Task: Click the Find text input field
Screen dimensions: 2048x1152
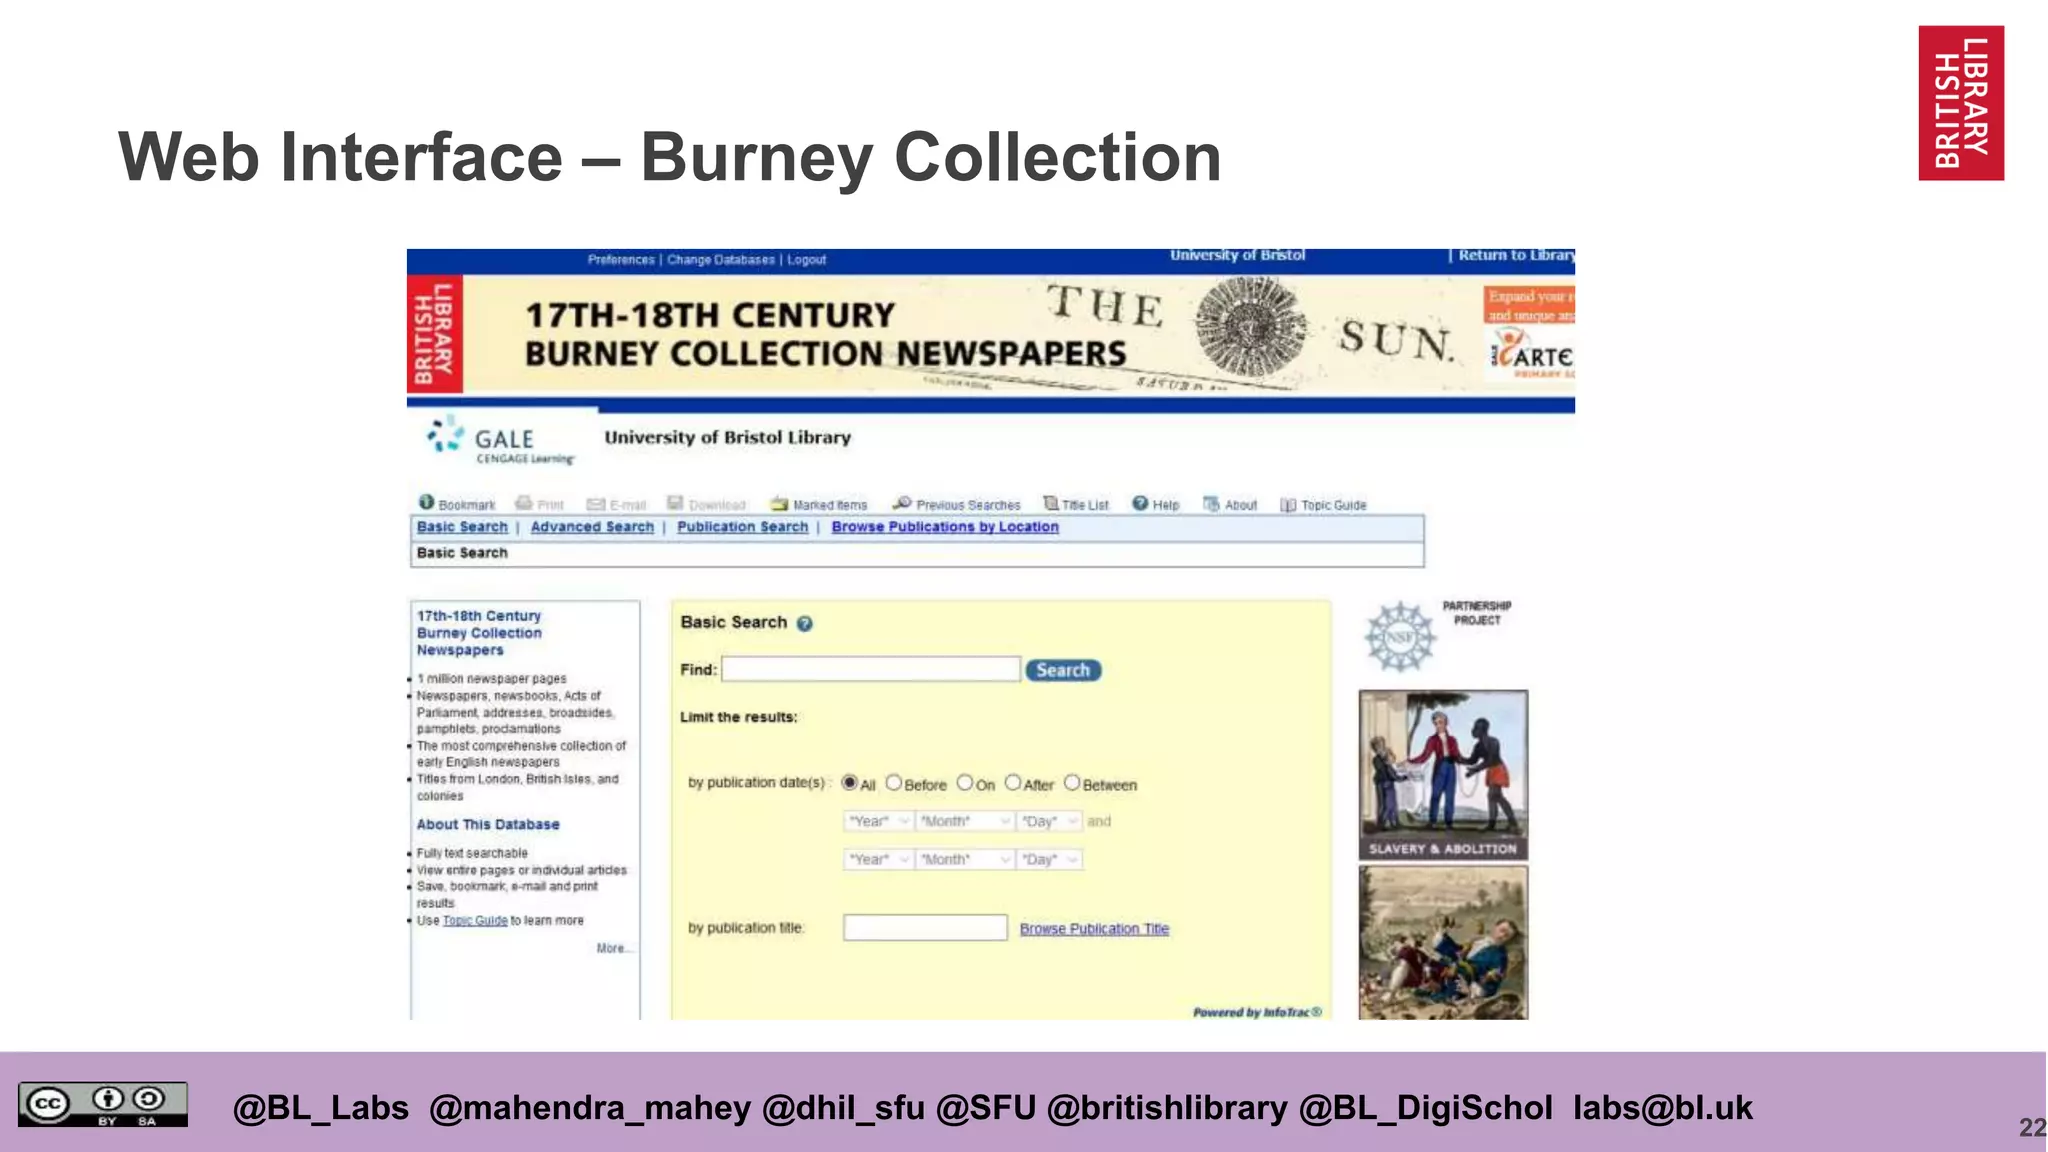Action: (871, 669)
